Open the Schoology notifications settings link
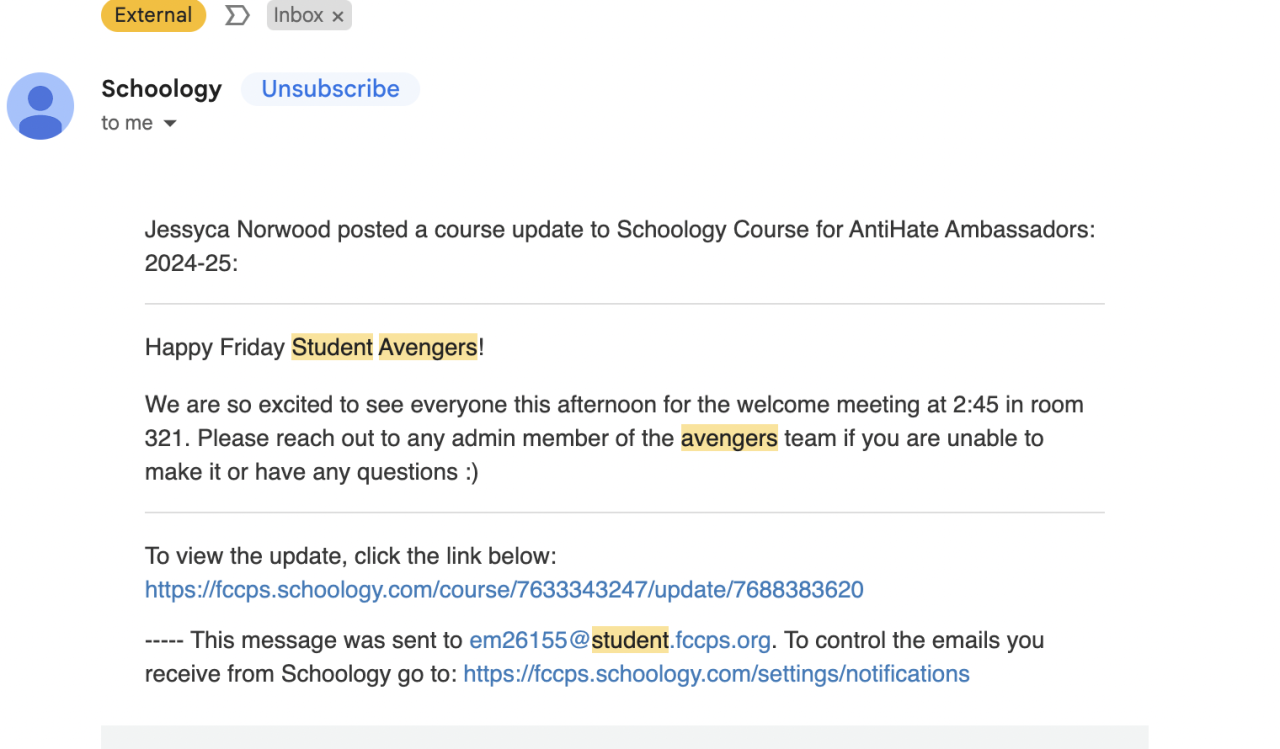 716,674
